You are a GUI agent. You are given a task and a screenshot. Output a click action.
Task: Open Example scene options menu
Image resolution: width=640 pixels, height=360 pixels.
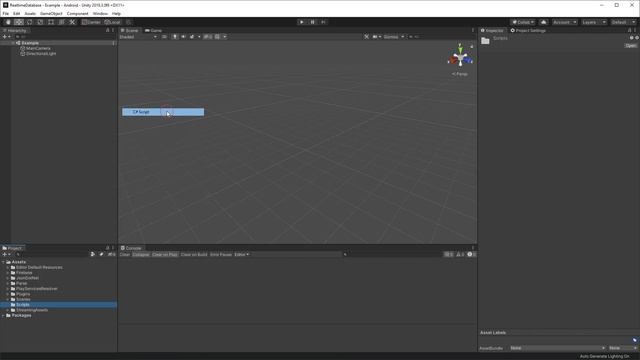(x=113, y=43)
